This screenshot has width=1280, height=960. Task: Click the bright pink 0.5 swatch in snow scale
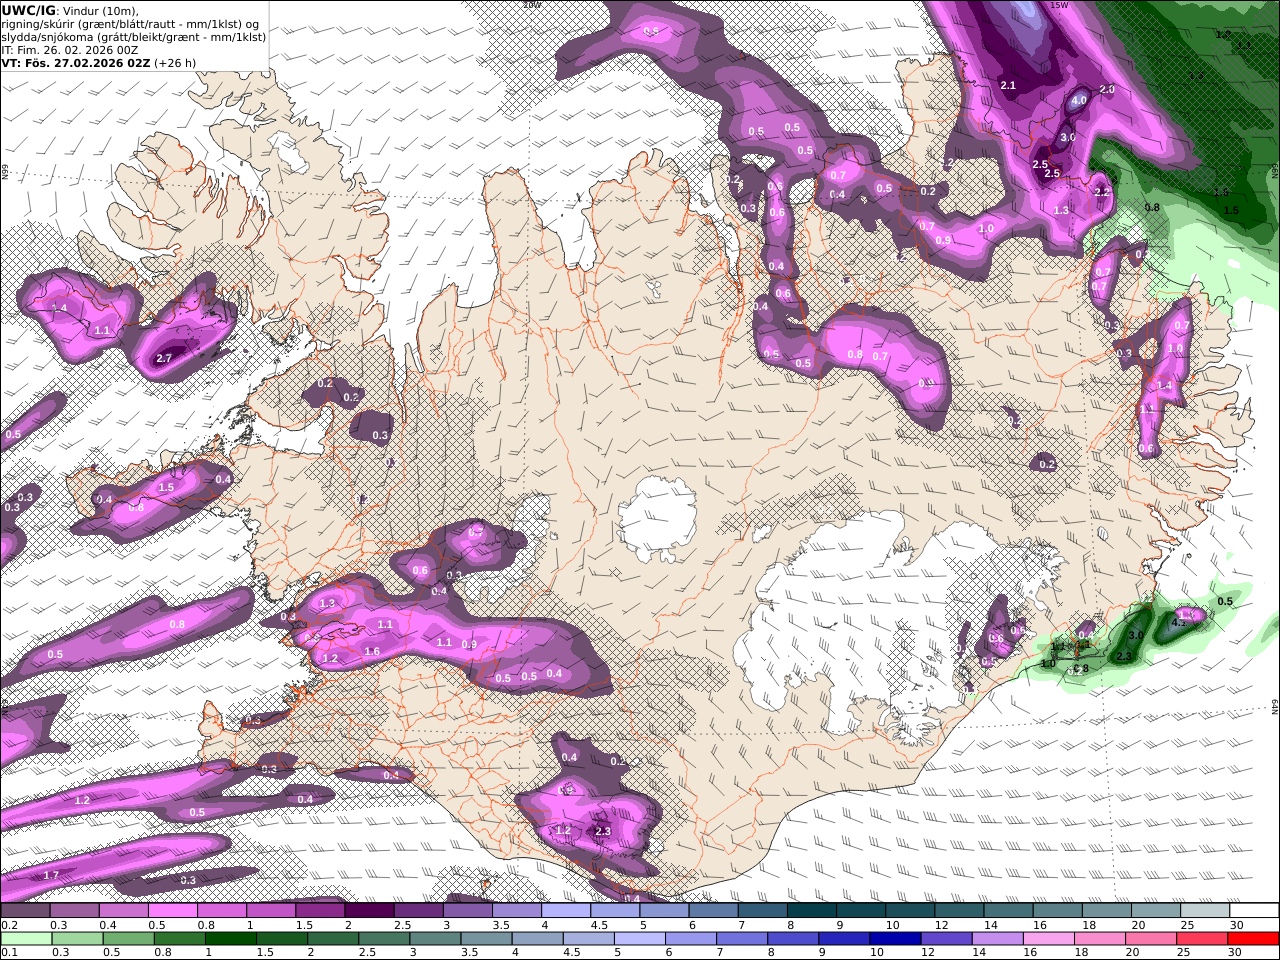click(172, 911)
